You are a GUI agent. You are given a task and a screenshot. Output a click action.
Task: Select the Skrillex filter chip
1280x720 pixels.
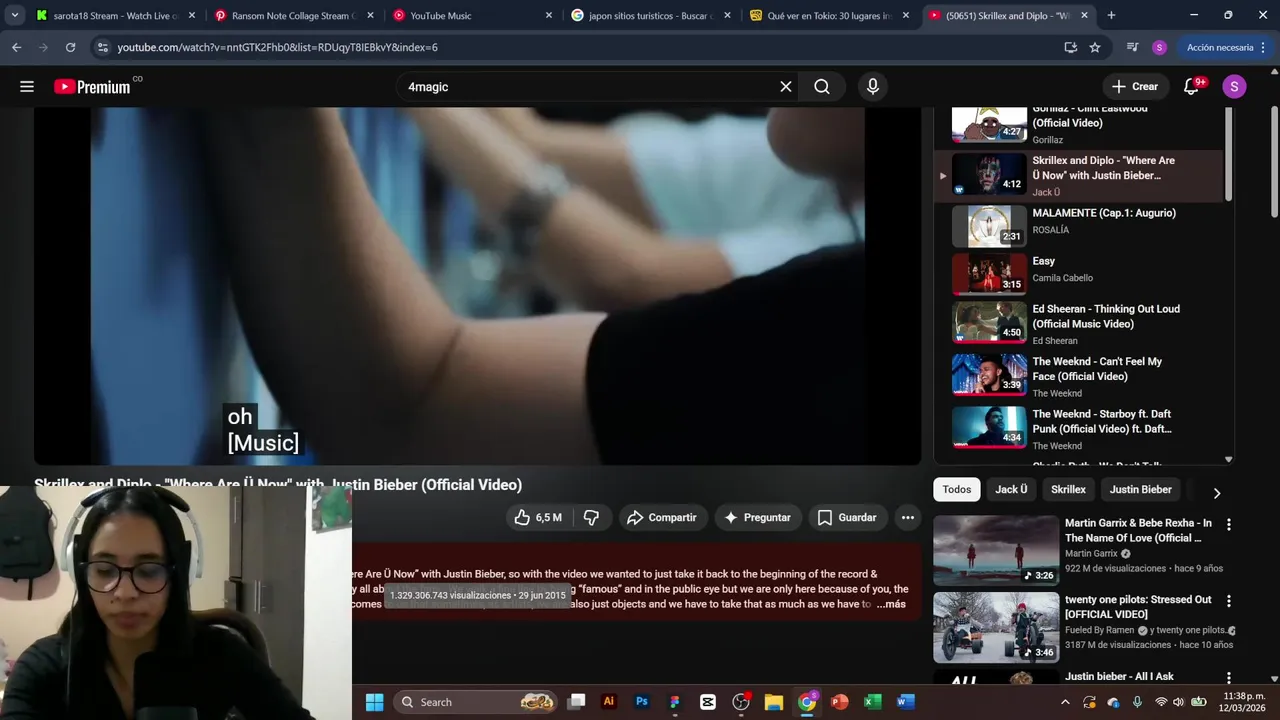click(x=1068, y=489)
